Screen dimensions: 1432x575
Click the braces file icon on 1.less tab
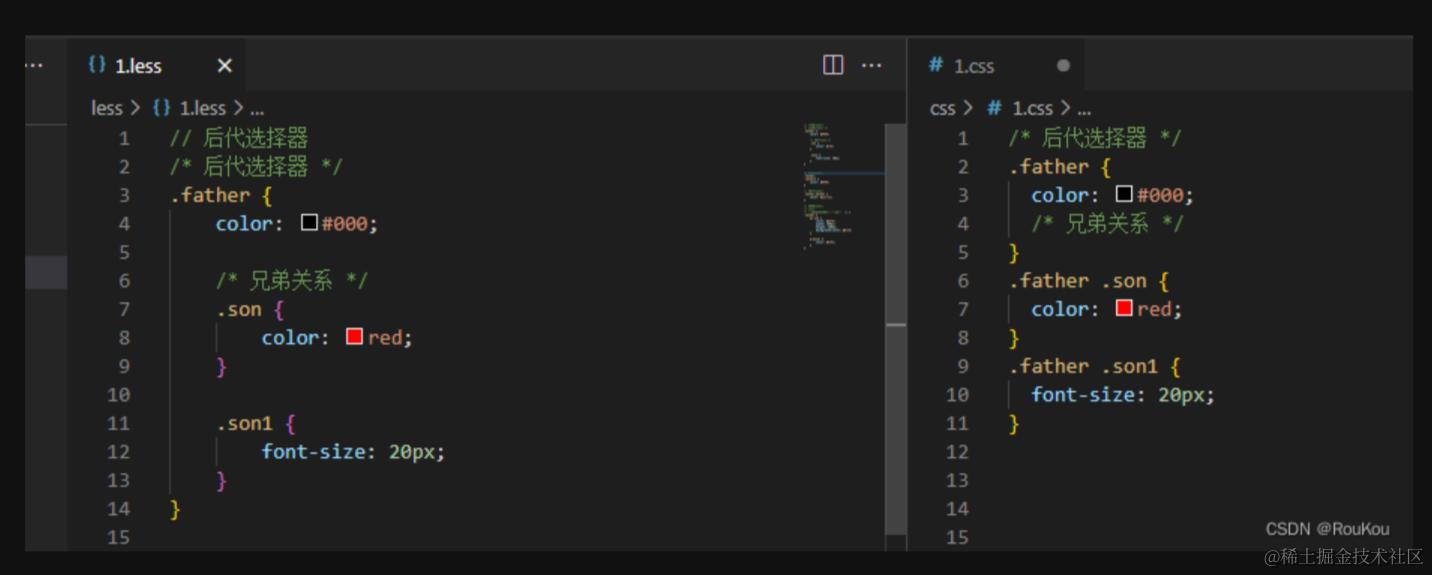(x=97, y=65)
